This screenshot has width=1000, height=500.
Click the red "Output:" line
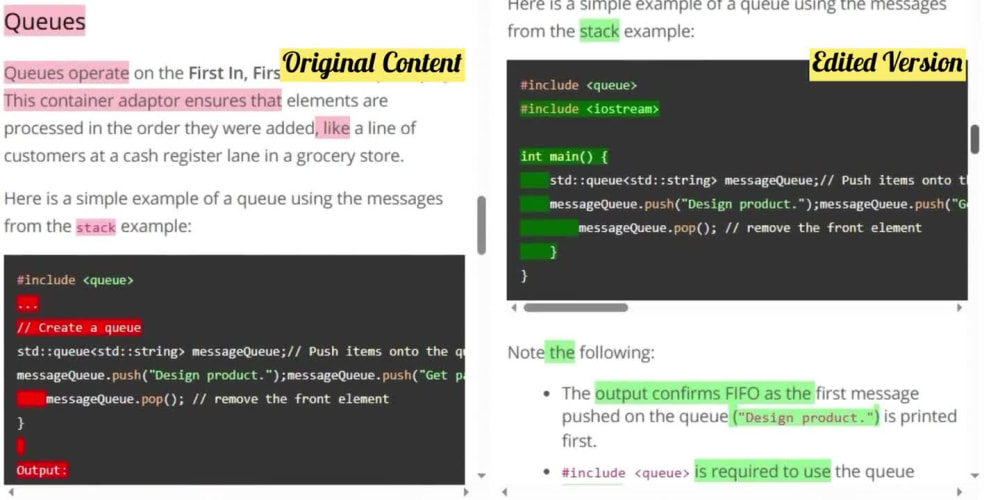click(x=42, y=471)
